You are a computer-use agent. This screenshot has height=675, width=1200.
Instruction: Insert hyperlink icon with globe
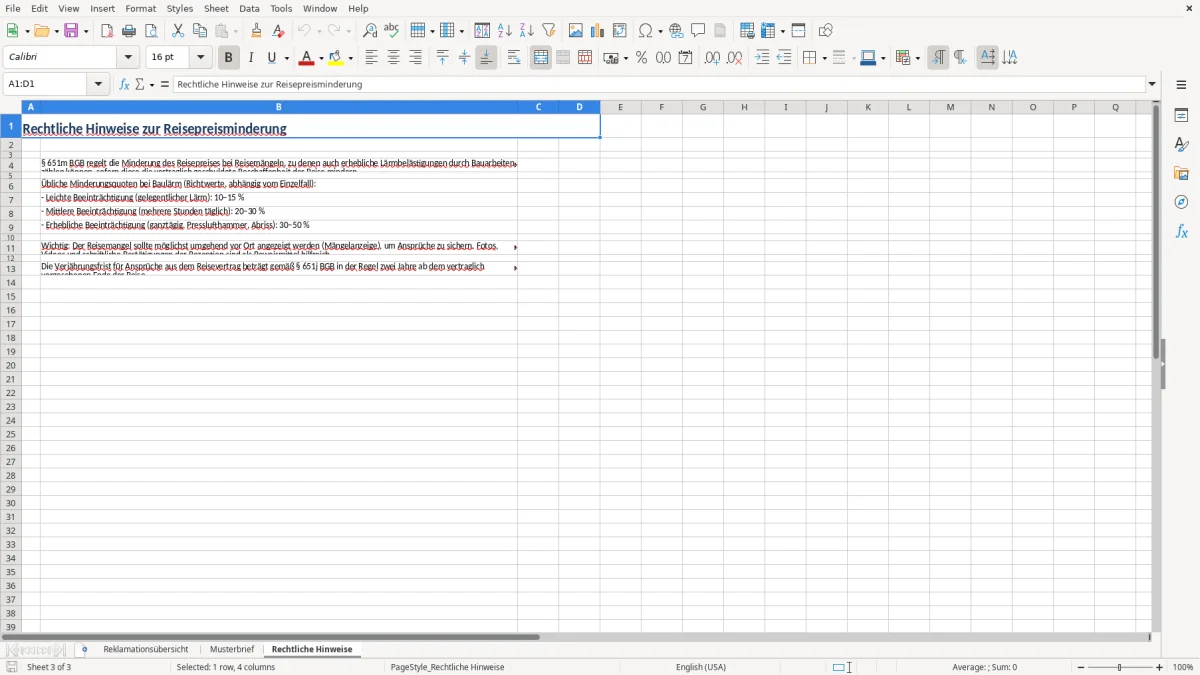point(677,31)
